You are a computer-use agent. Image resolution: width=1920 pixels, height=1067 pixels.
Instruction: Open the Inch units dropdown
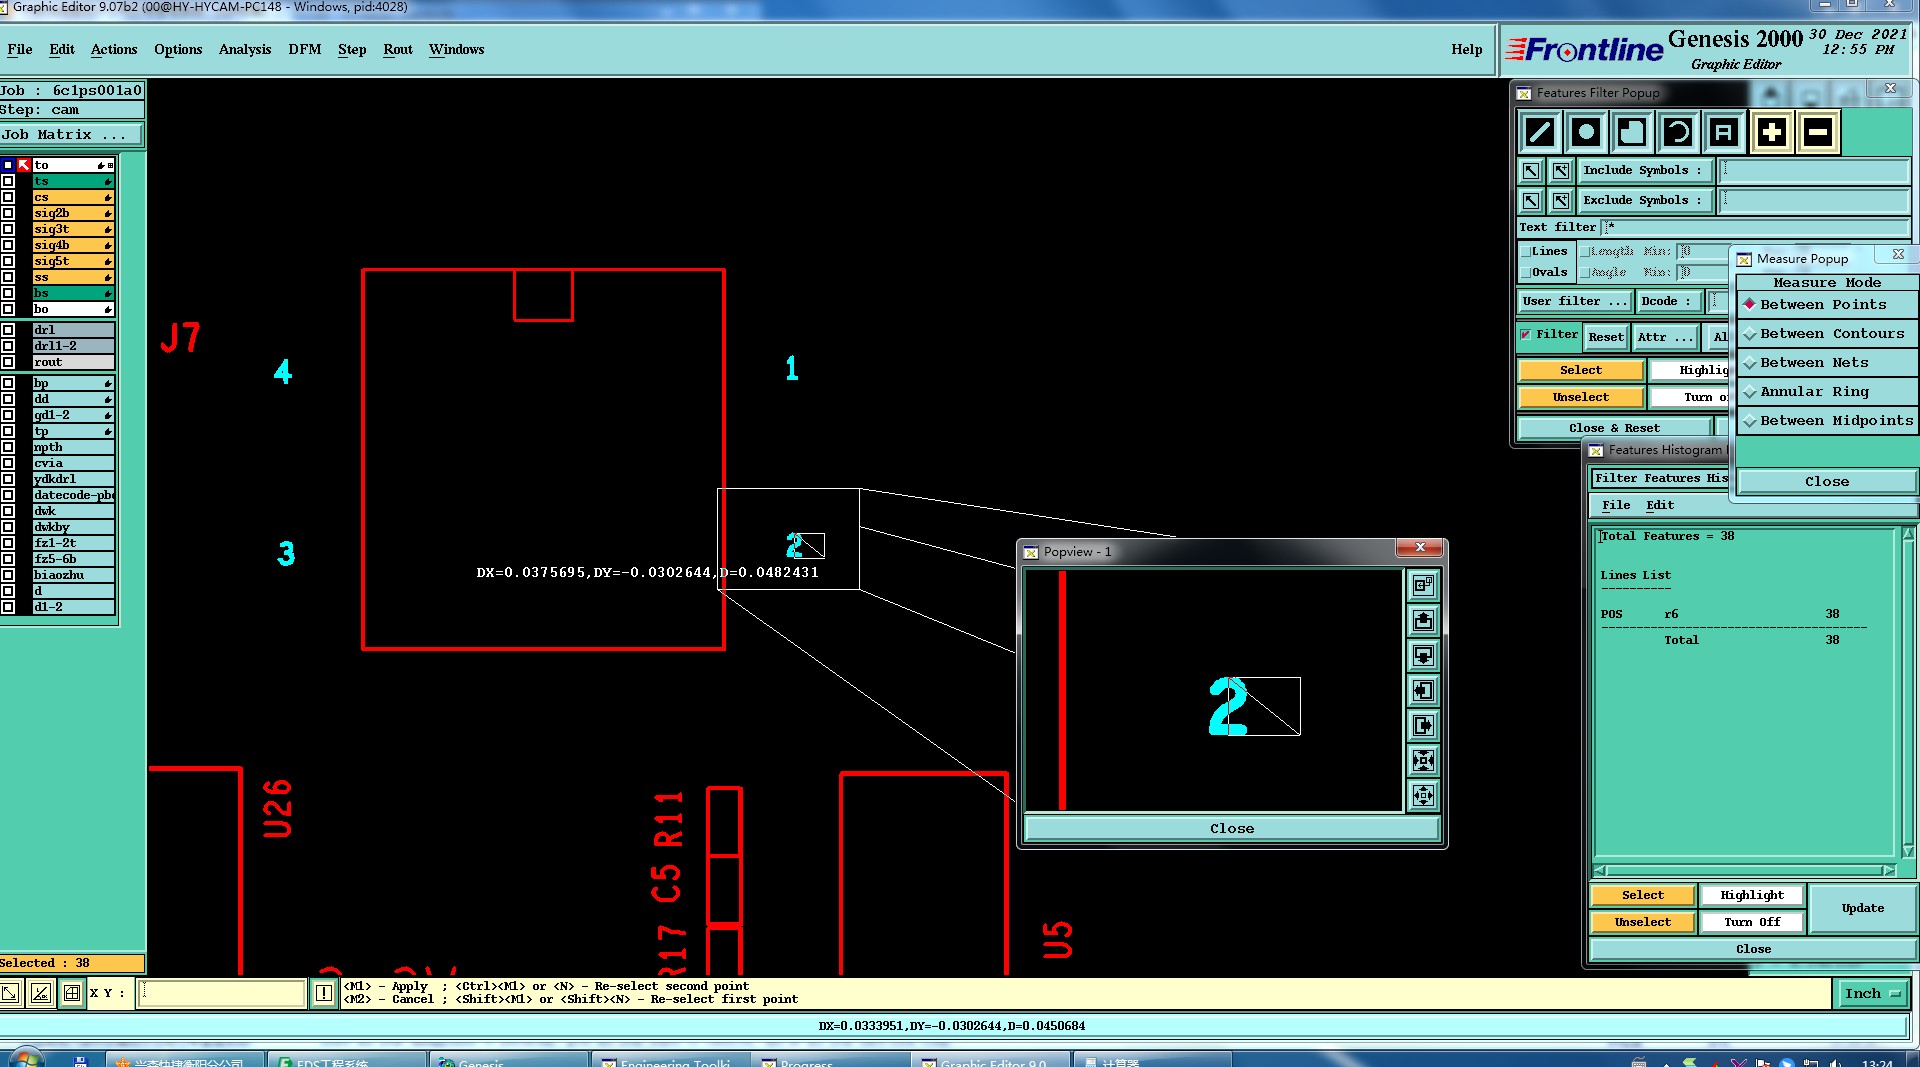(x=1872, y=993)
